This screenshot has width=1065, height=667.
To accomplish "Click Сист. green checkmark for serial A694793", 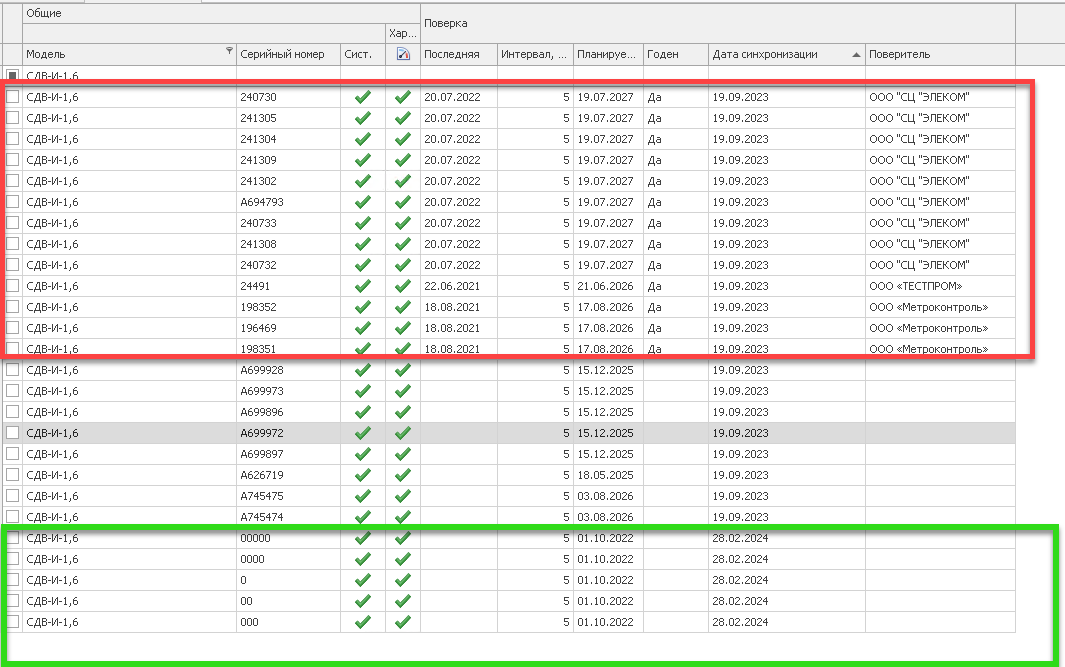I will pos(363,202).
